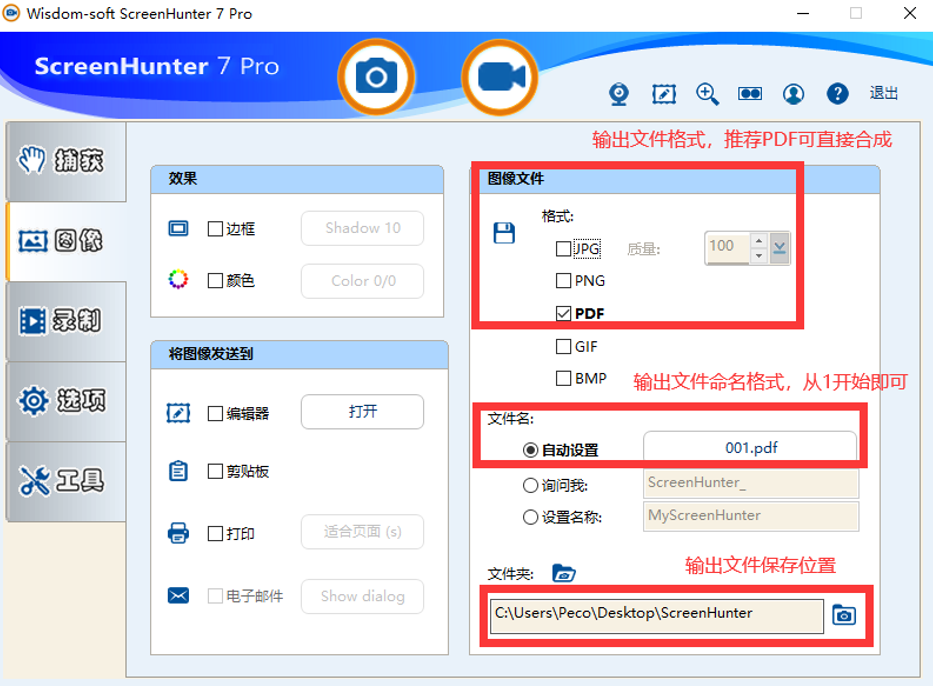Click the ScreenHunter title bar app icon
The image size is (933, 686).
click(x=11, y=13)
